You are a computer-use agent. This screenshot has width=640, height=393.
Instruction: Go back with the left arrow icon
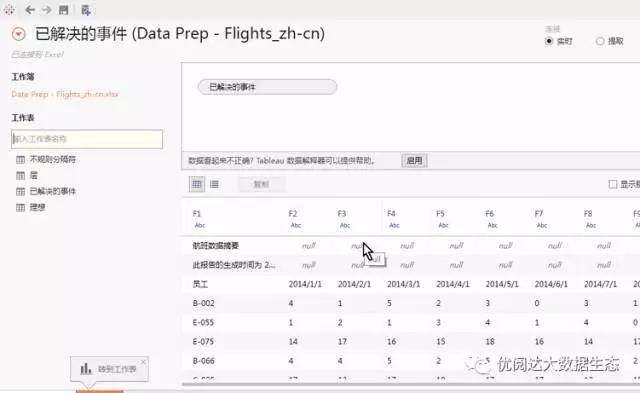coord(30,10)
